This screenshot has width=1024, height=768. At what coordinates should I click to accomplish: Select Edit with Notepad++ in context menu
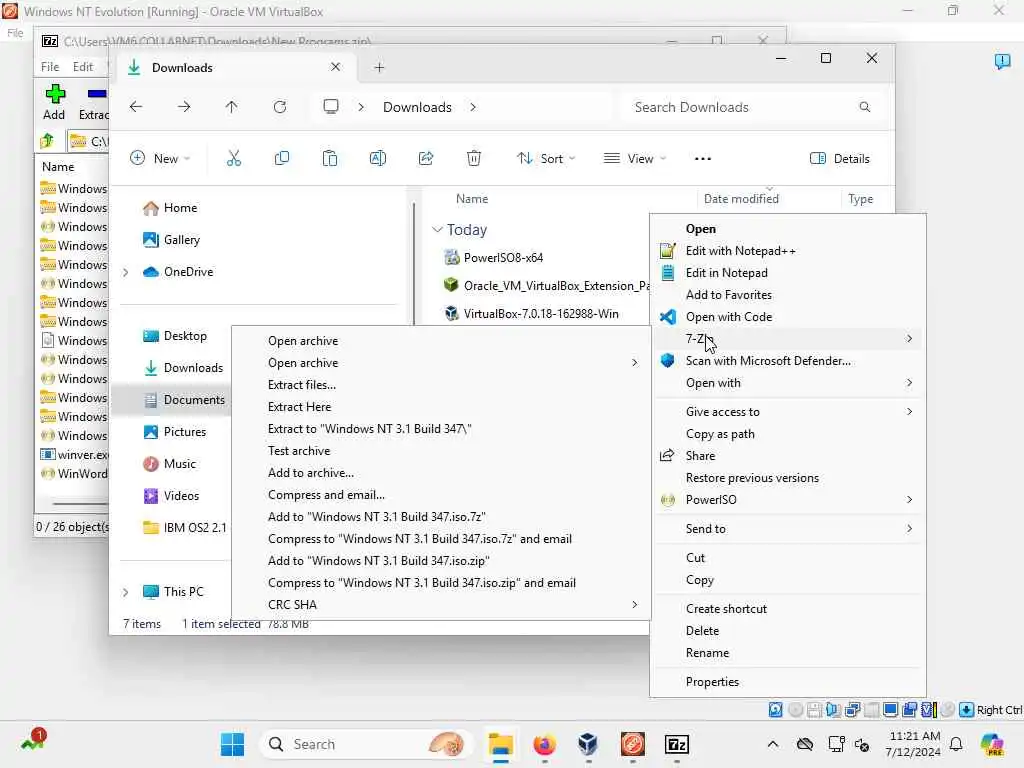741,251
